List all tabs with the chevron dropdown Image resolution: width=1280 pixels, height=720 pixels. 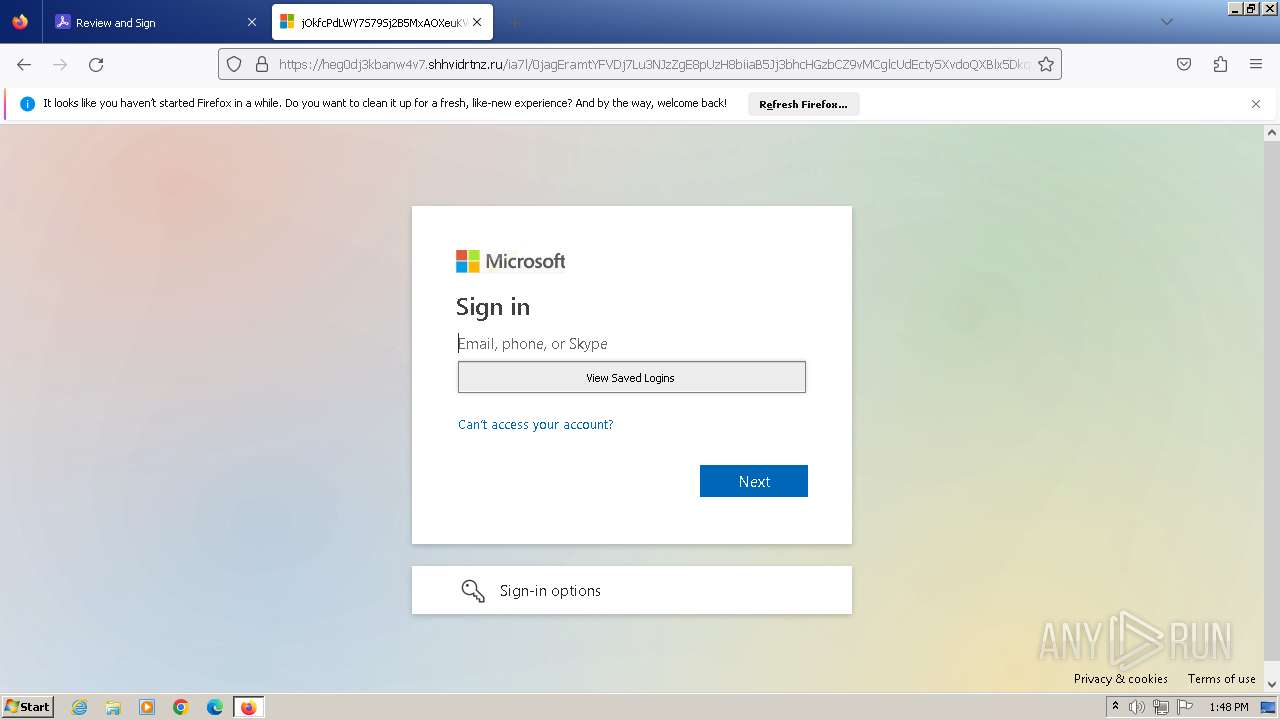1166,22
